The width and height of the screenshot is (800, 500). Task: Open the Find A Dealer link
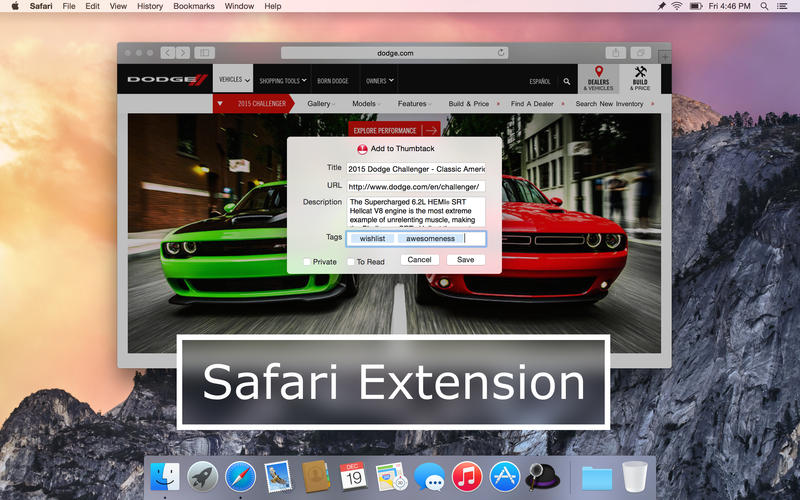coord(532,104)
